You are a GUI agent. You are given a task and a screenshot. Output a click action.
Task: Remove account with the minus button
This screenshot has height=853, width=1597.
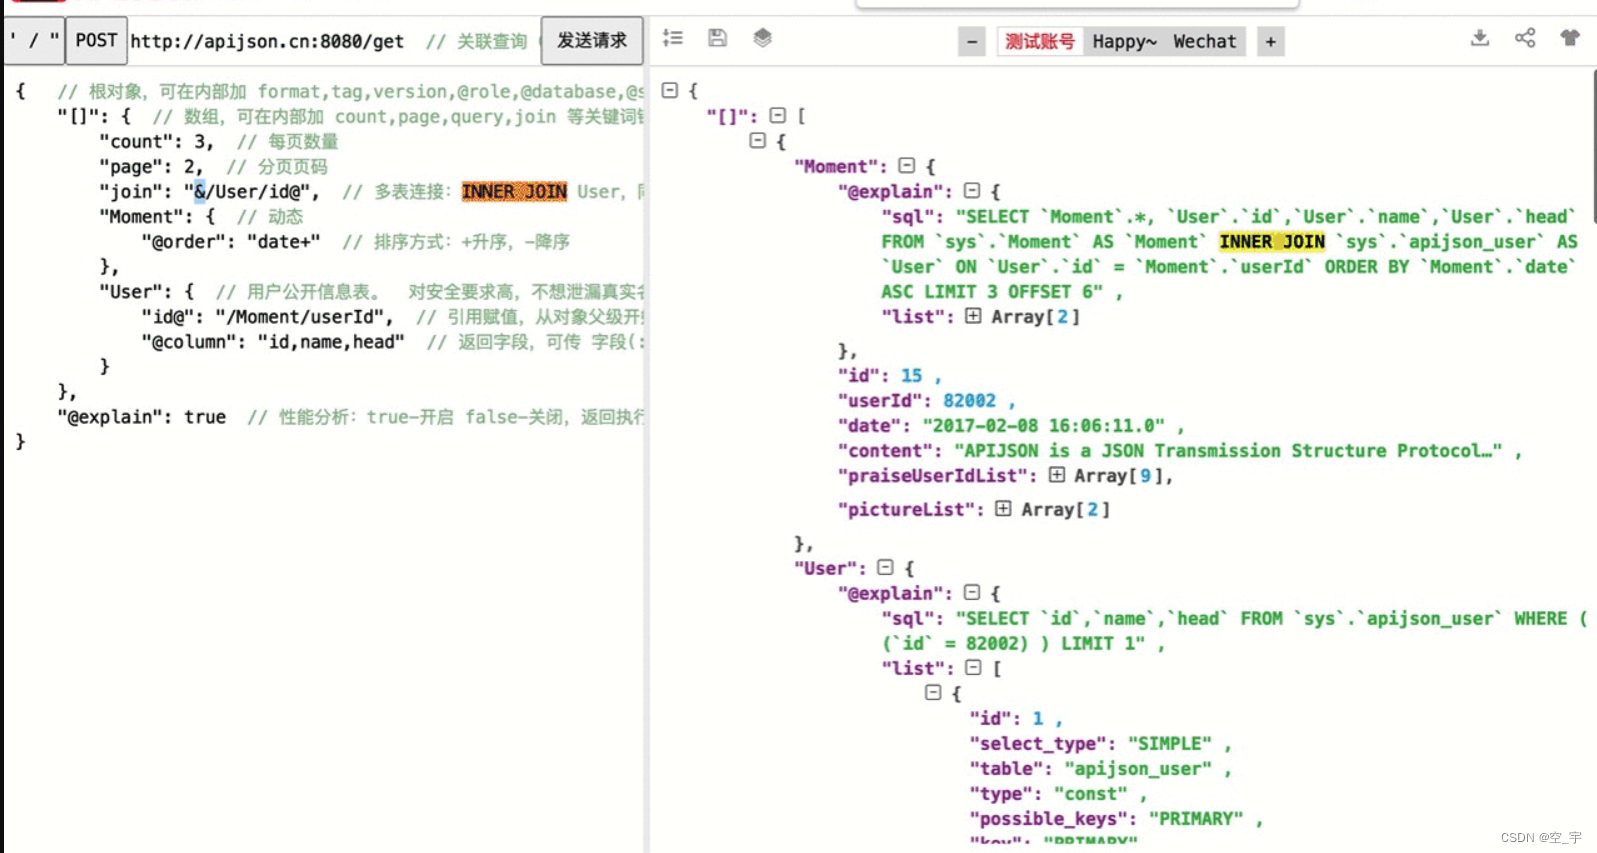(972, 42)
